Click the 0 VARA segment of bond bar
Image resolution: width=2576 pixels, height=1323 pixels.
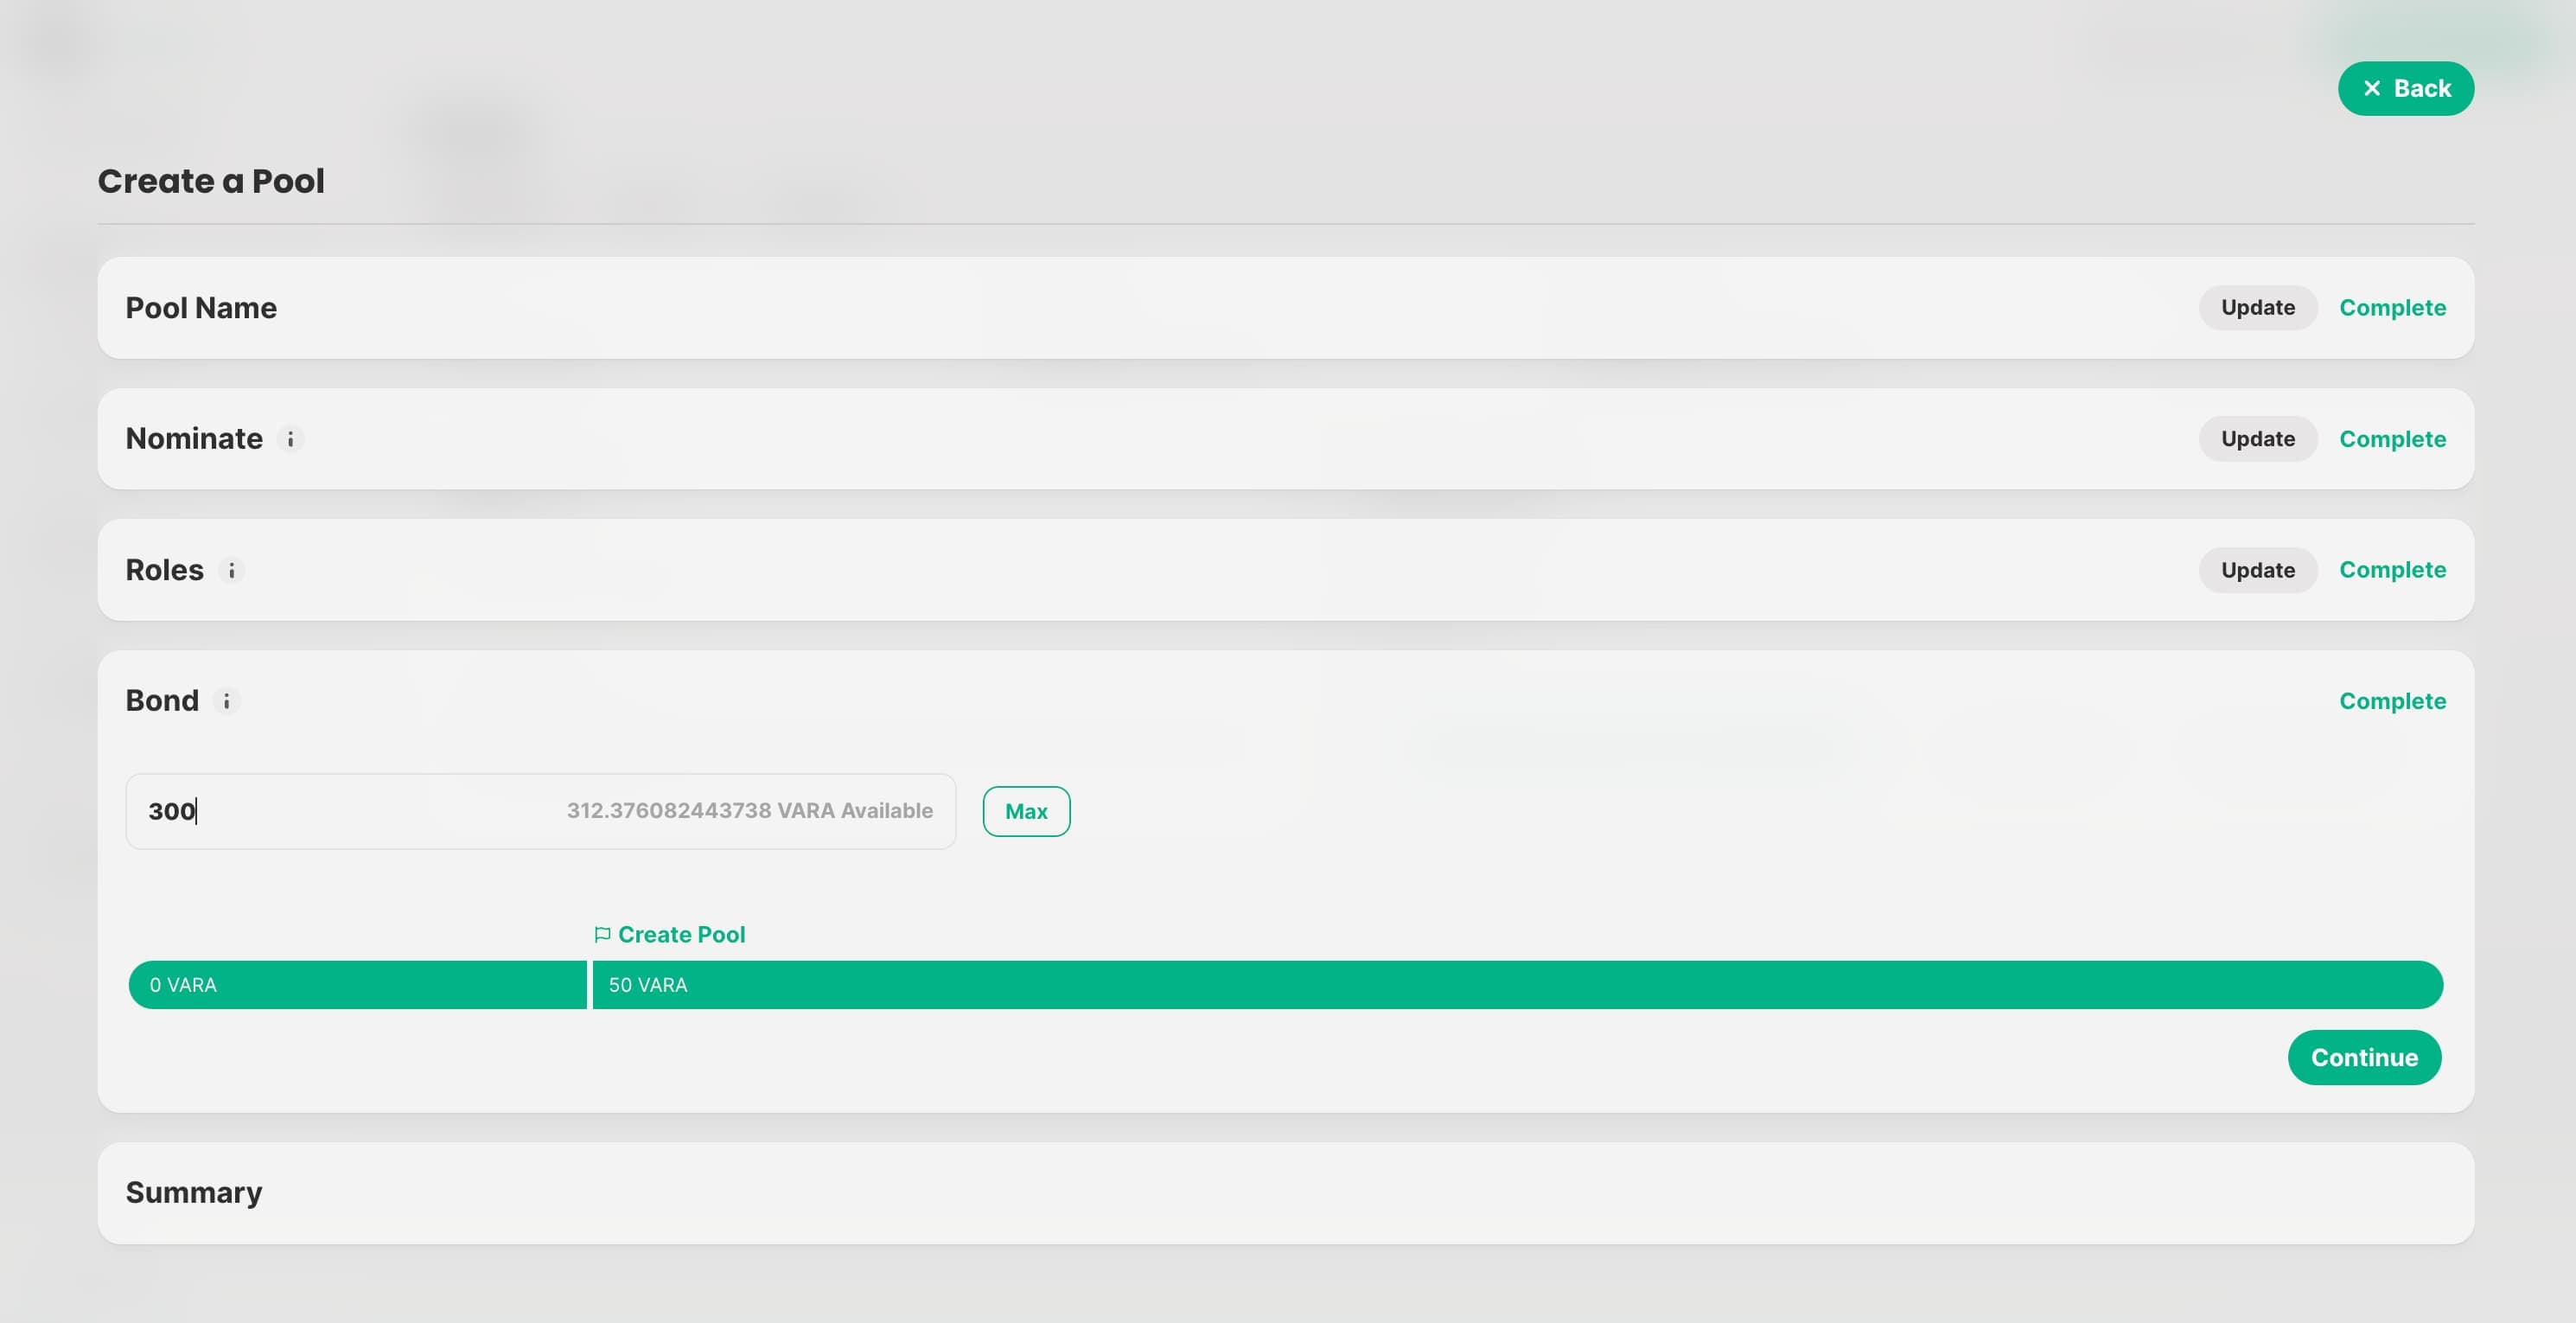tap(357, 985)
